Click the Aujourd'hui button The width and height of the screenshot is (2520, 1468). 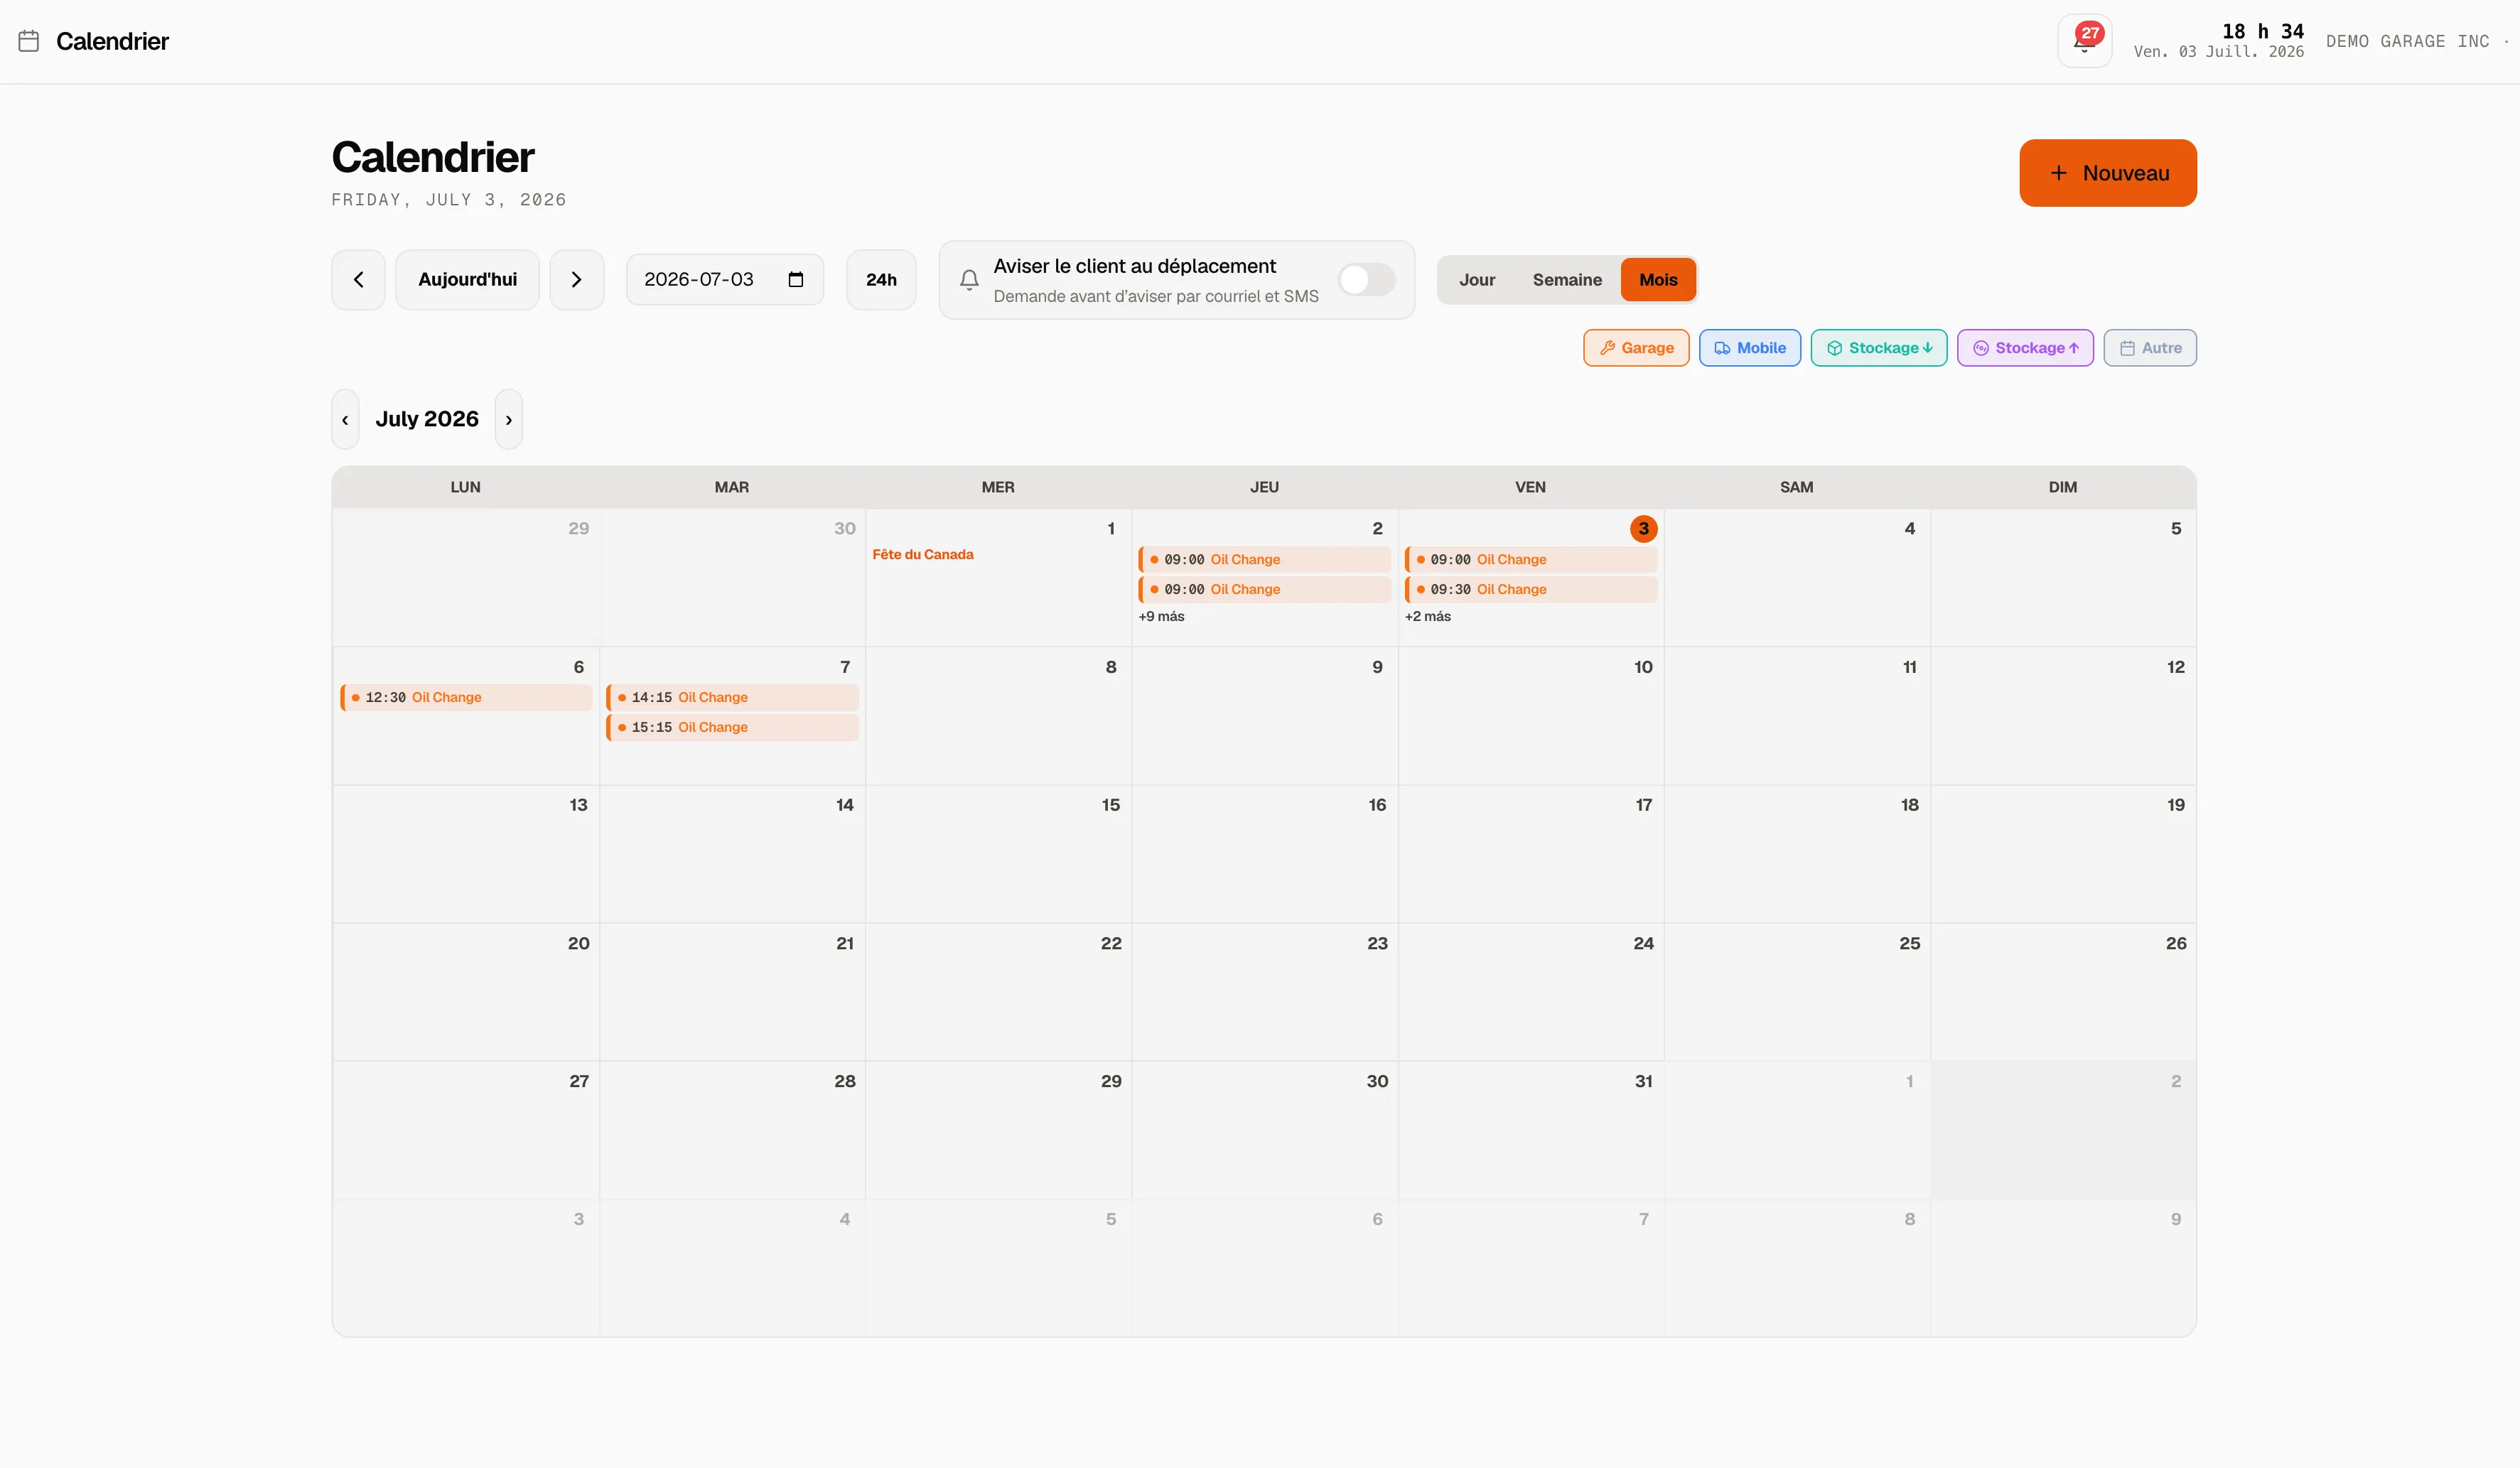coord(467,280)
